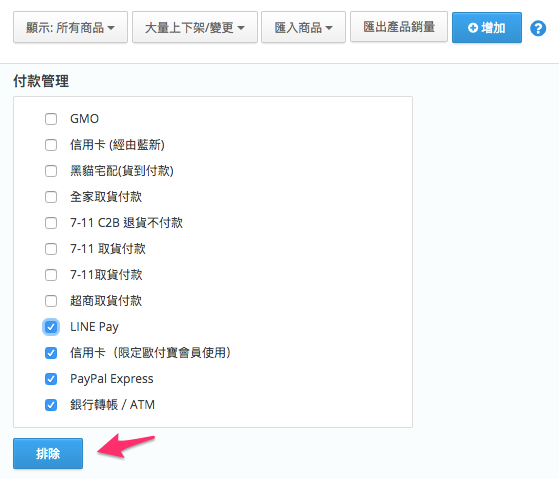
Task: Click the 全家取貨付款 label text
Action: tap(106, 197)
